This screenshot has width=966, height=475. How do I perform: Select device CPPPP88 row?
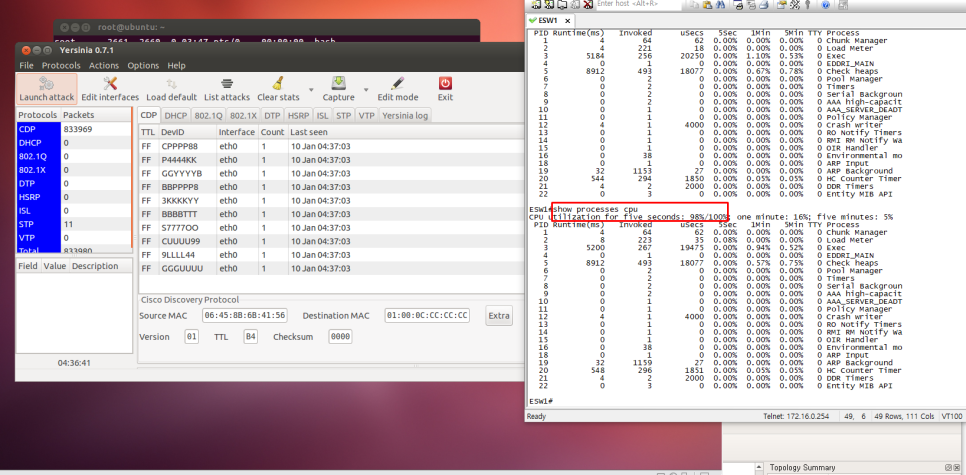pyautogui.click(x=331, y=146)
